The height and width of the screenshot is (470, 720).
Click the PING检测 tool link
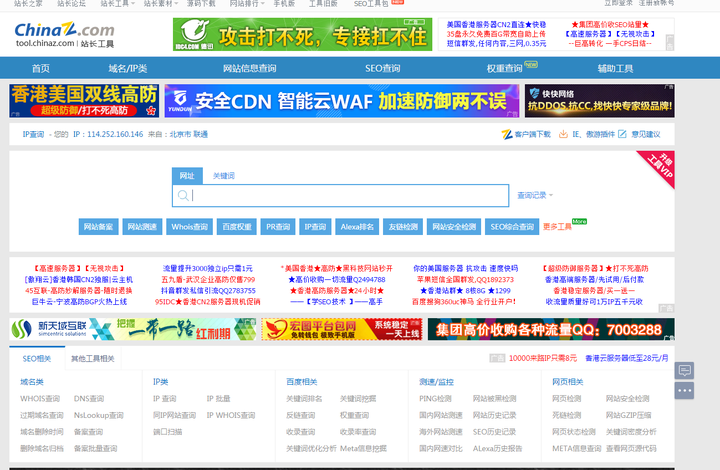click(x=435, y=399)
